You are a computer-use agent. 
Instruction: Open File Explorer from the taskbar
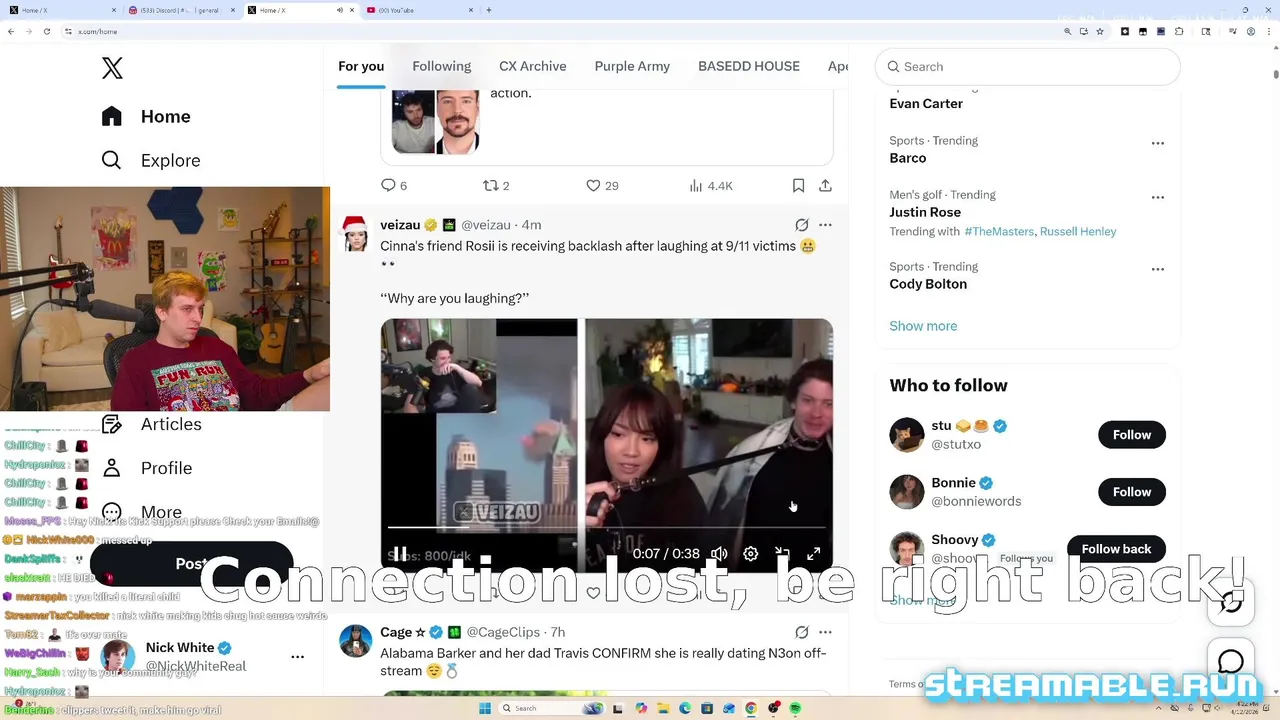[x=663, y=708]
